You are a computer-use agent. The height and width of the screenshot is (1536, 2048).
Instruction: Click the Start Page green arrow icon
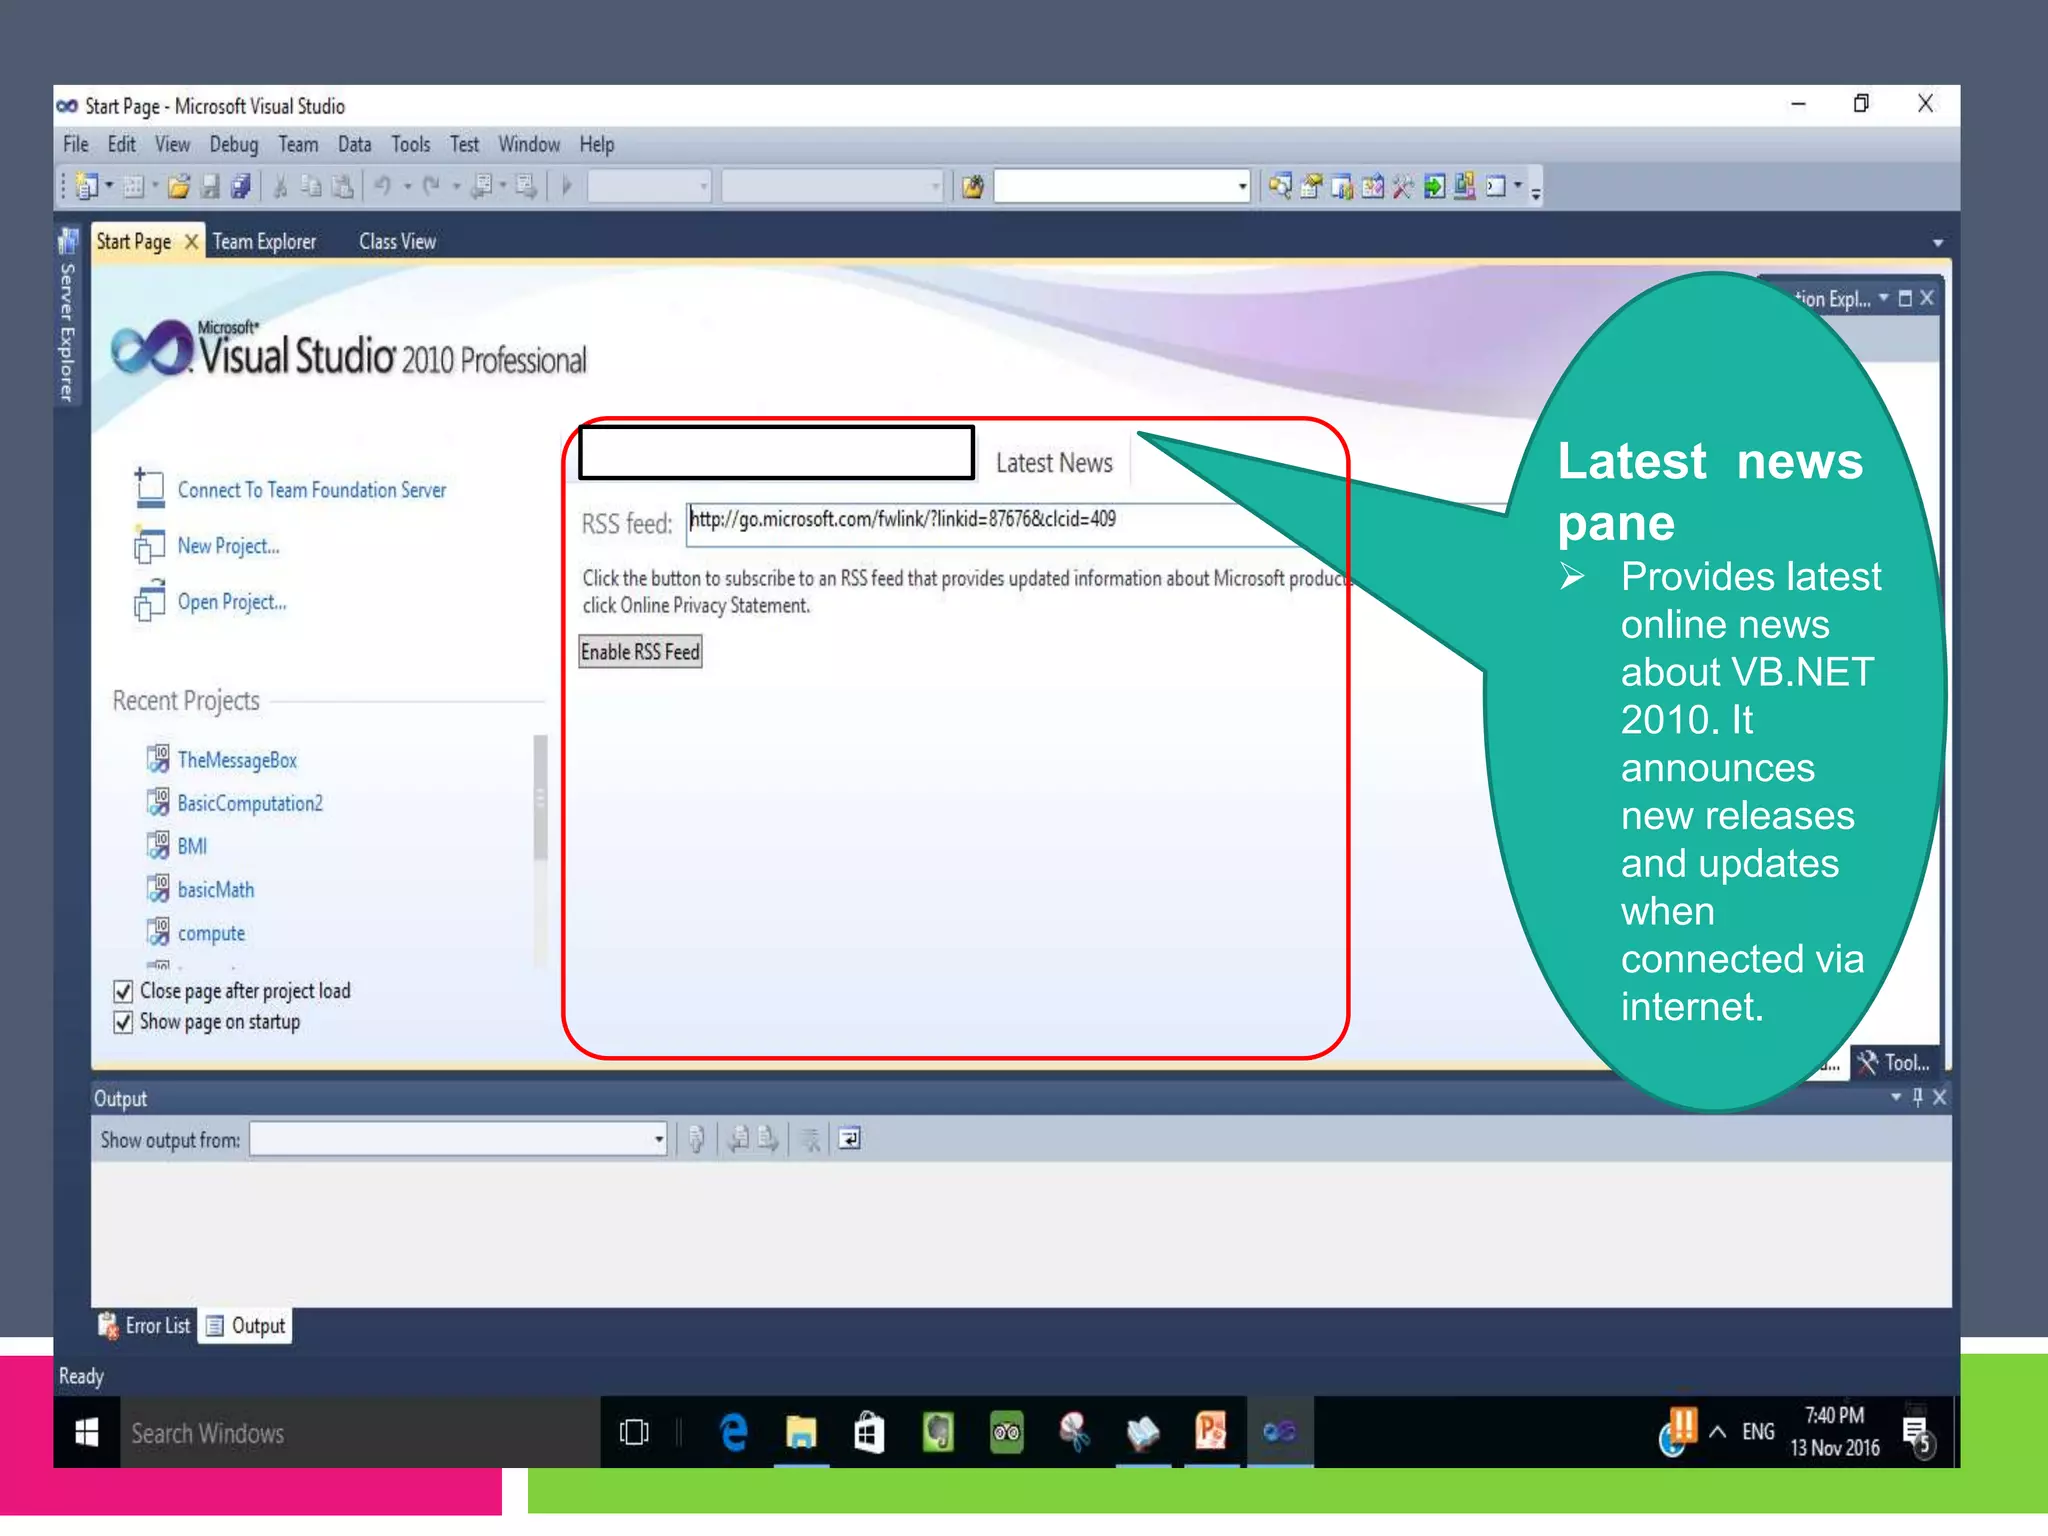(x=1434, y=186)
